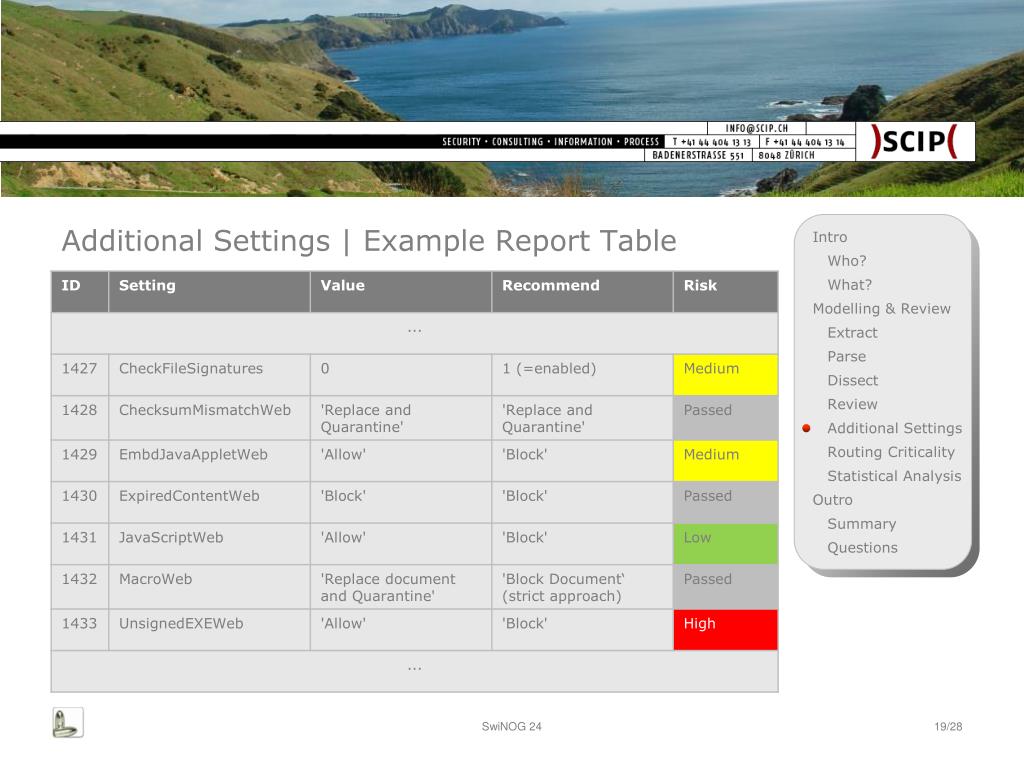The height and width of the screenshot is (768, 1024).
Task: Click the SCIP logo in the header
Action: pyautogui.click(x=914, y=142)
